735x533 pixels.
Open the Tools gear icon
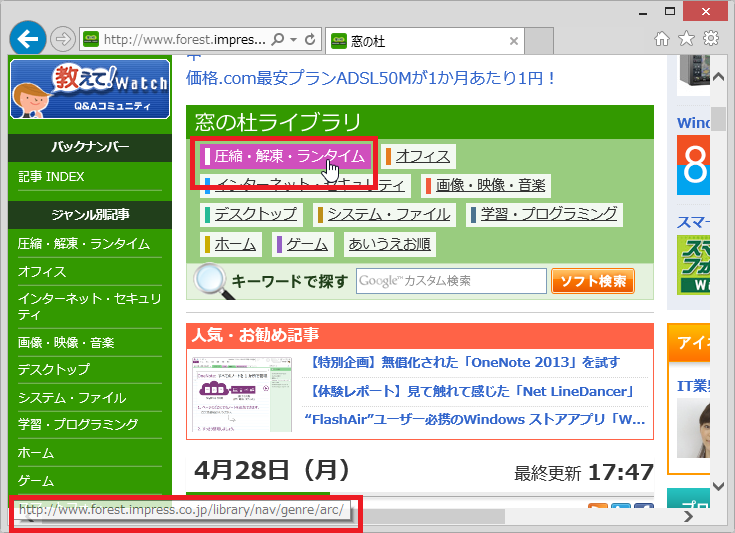[711, 38]
